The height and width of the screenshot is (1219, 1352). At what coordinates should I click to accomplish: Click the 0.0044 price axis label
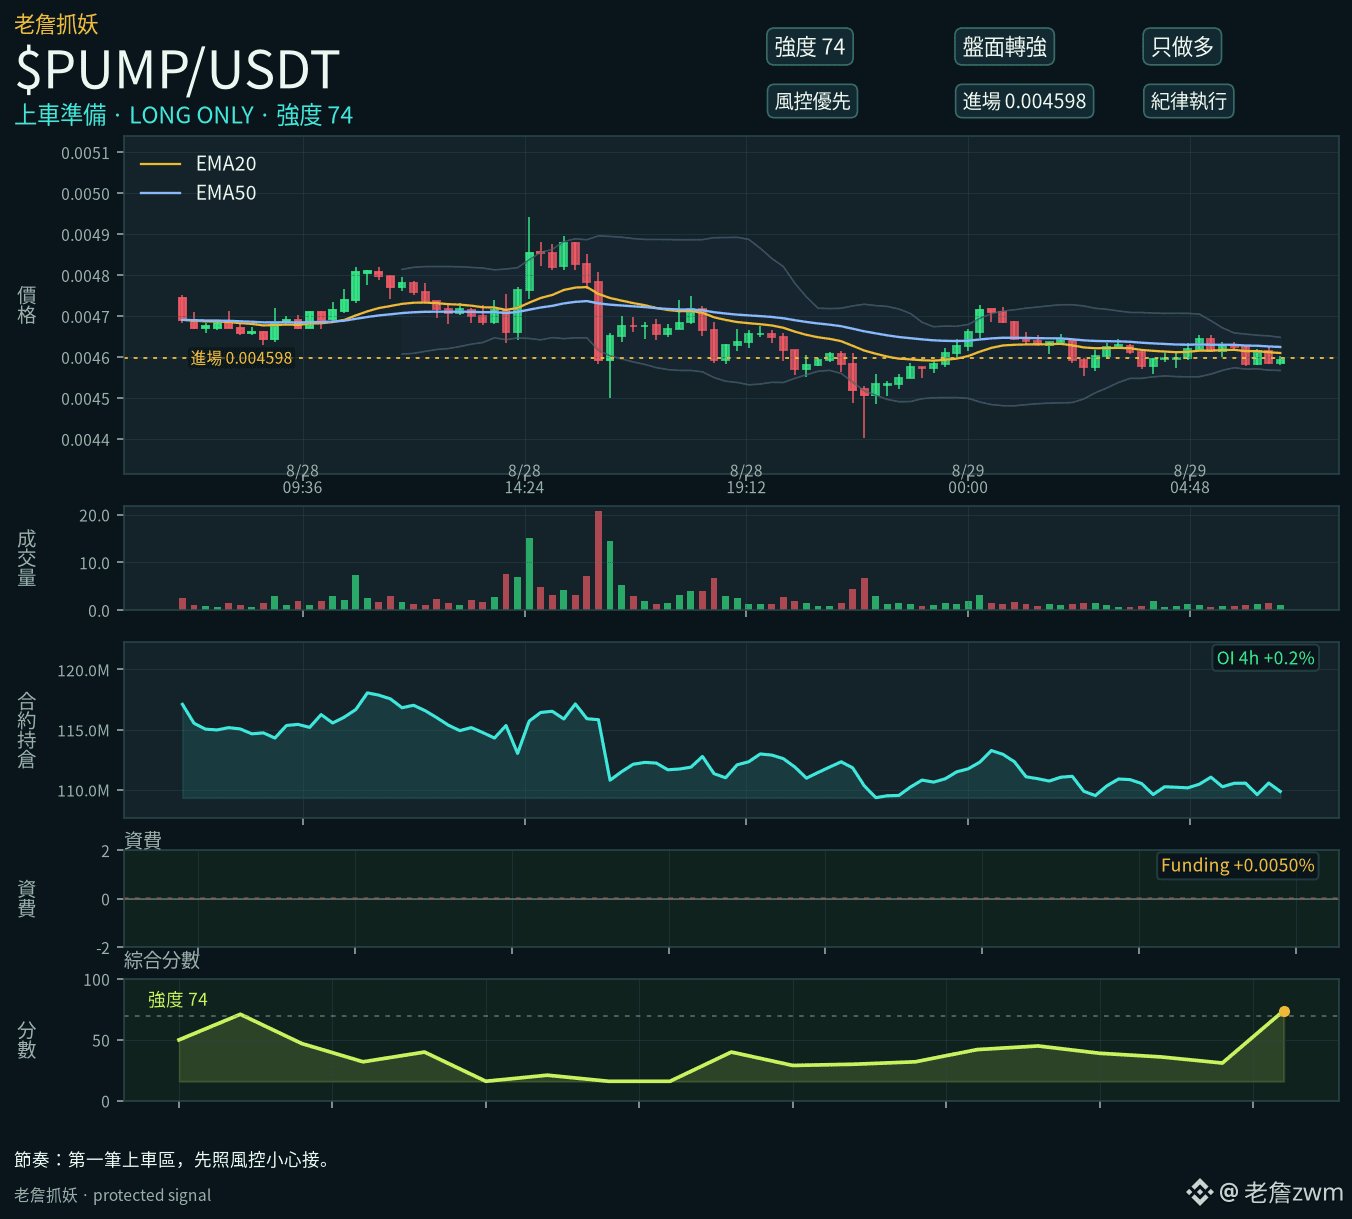[x=86, y=440]
